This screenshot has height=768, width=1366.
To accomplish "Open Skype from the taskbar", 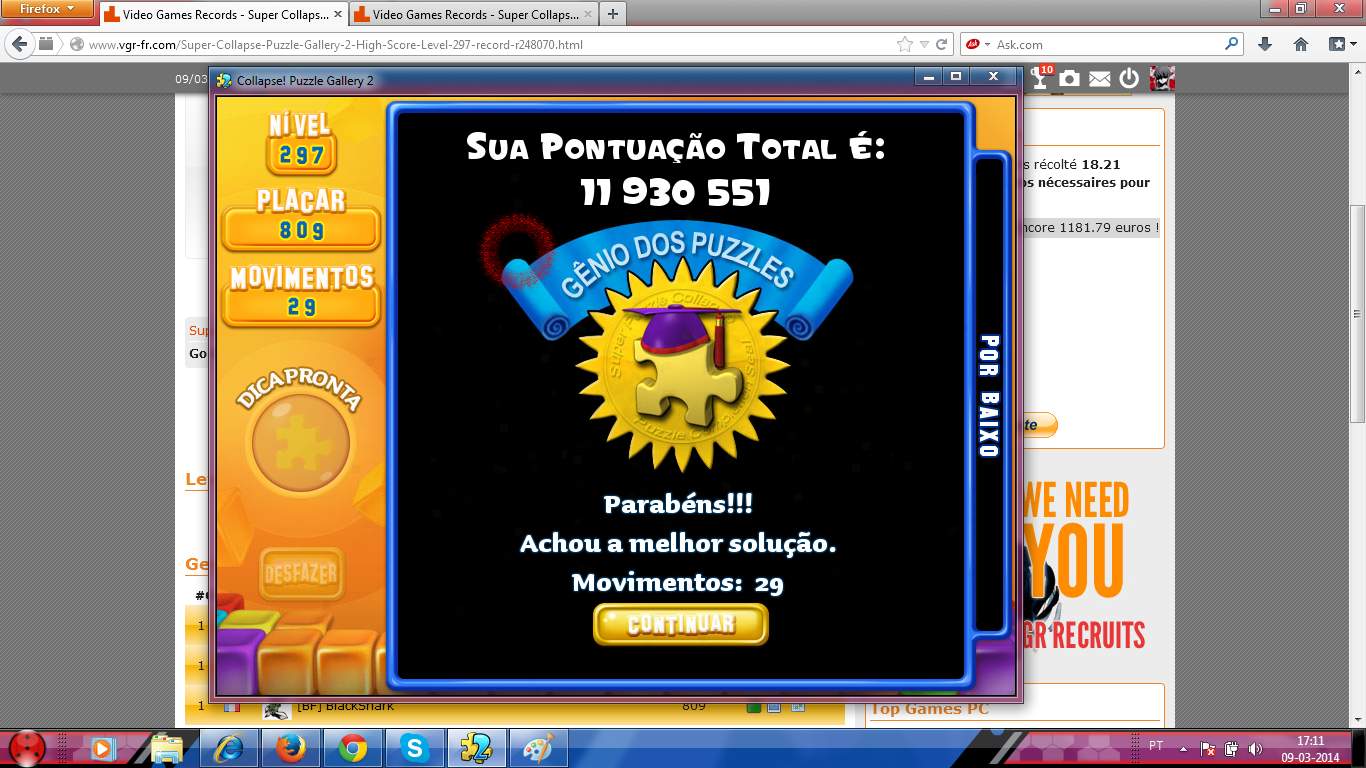I will [x=414, y=747].
